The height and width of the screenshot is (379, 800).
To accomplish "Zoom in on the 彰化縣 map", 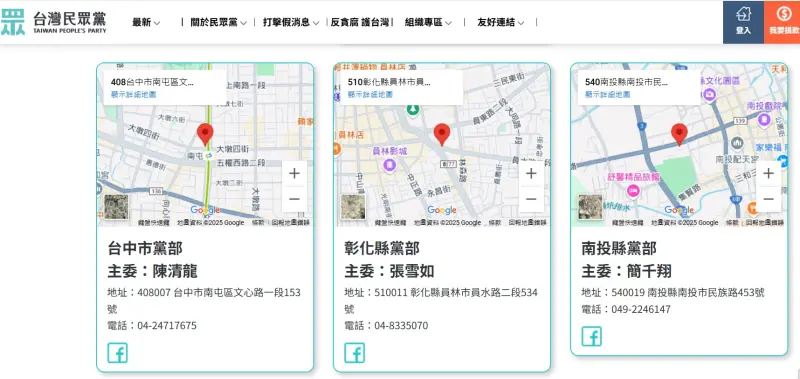I will pyautogui.click(x=531, y=173).
